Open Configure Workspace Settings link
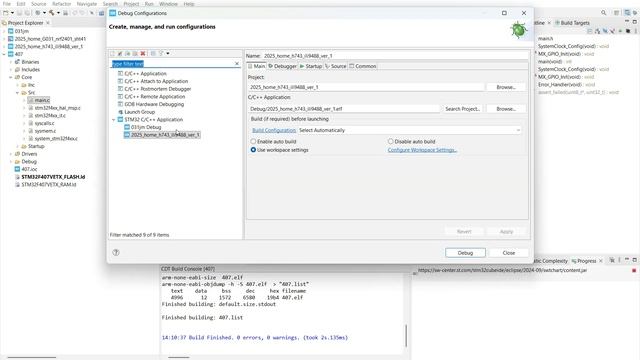Viewport: 640px width, 360px height. 422,150
